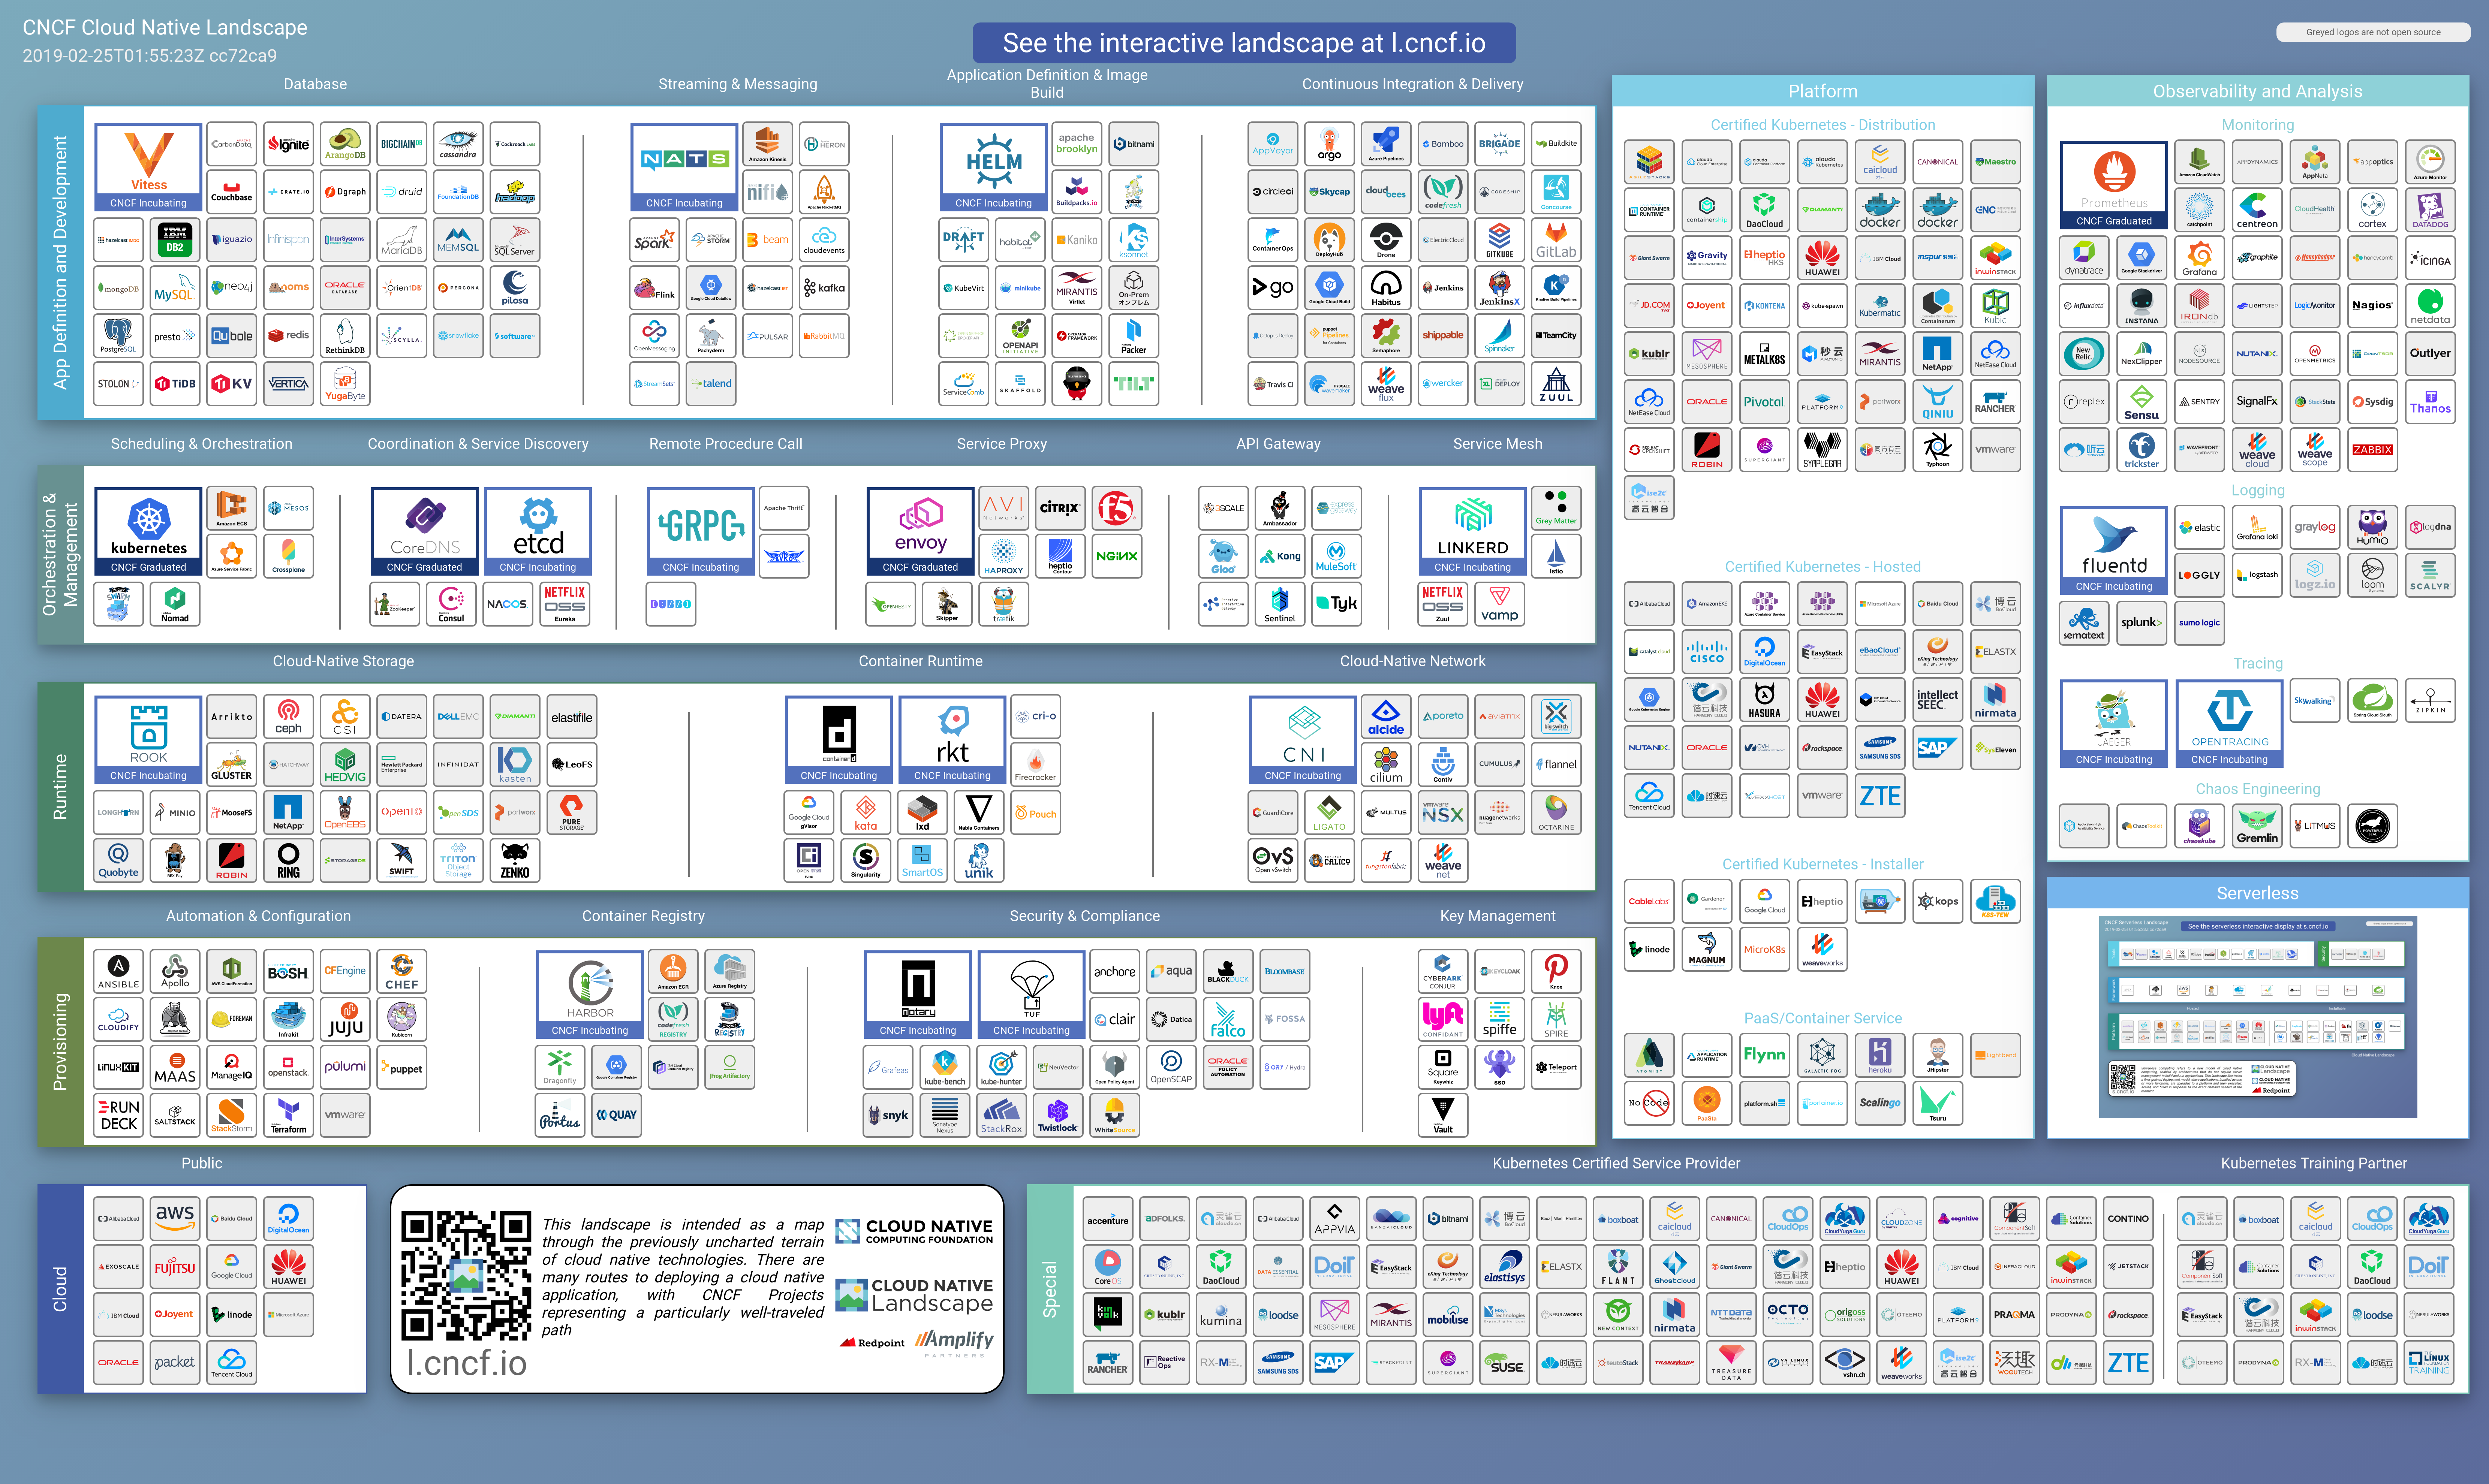Select the Rook storage card
The width and height of the screenshot is (2489, 1484).
(148, 740)
